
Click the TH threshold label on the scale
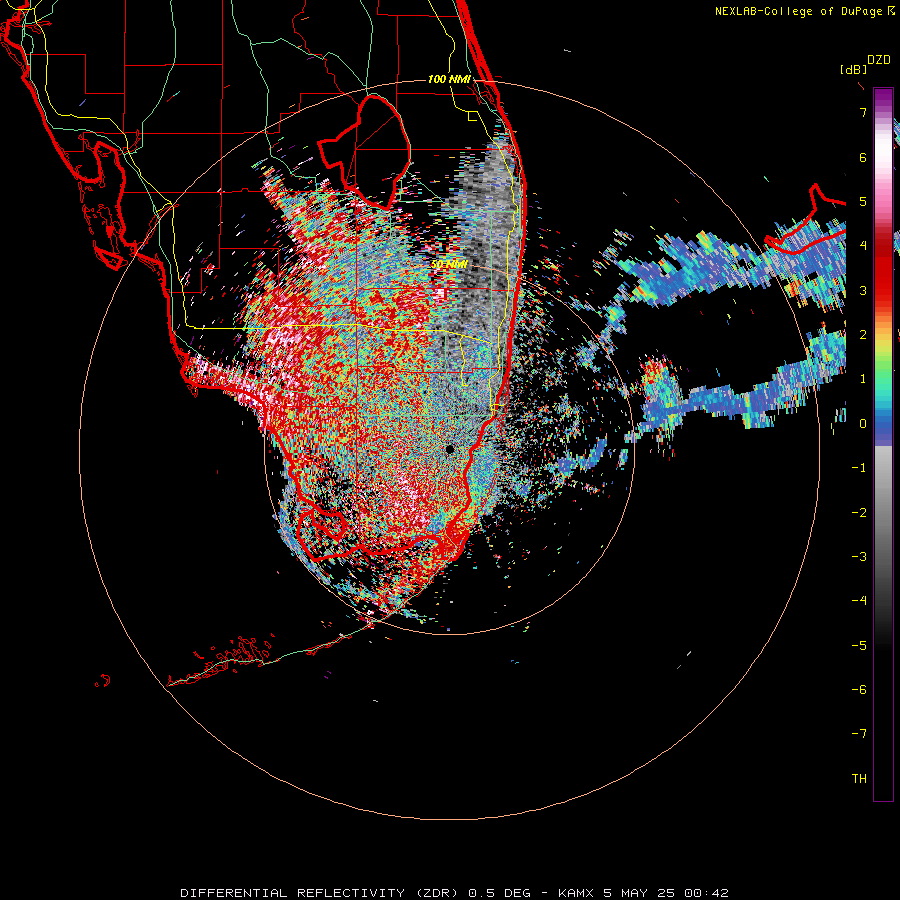pos(859,779)
